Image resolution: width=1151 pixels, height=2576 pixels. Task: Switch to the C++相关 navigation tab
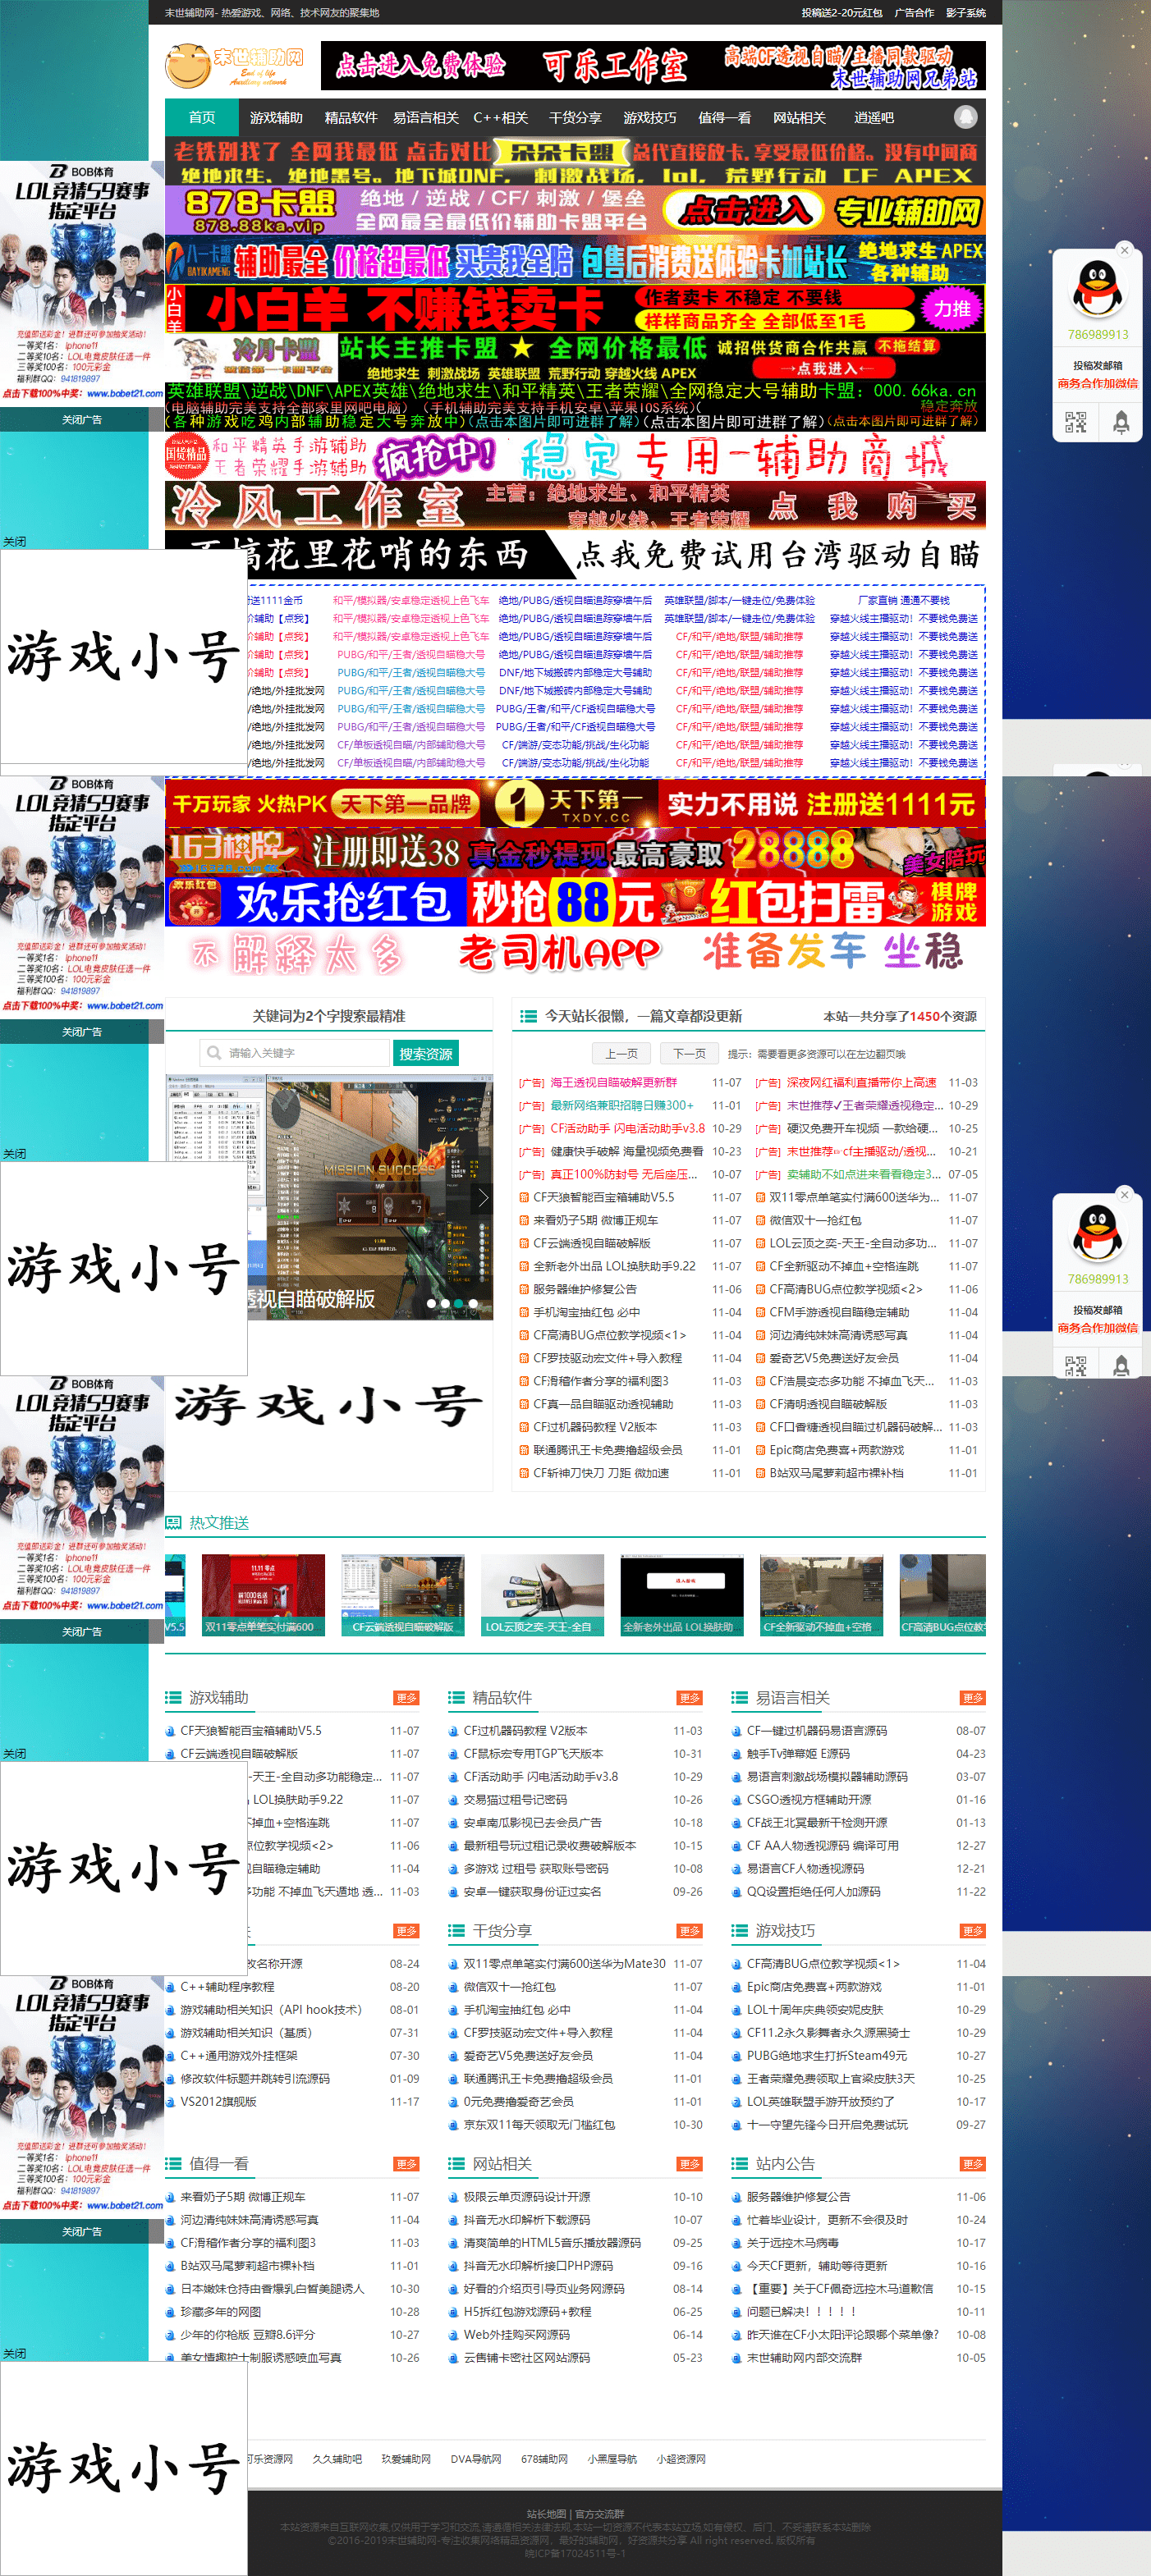point(500,118)
